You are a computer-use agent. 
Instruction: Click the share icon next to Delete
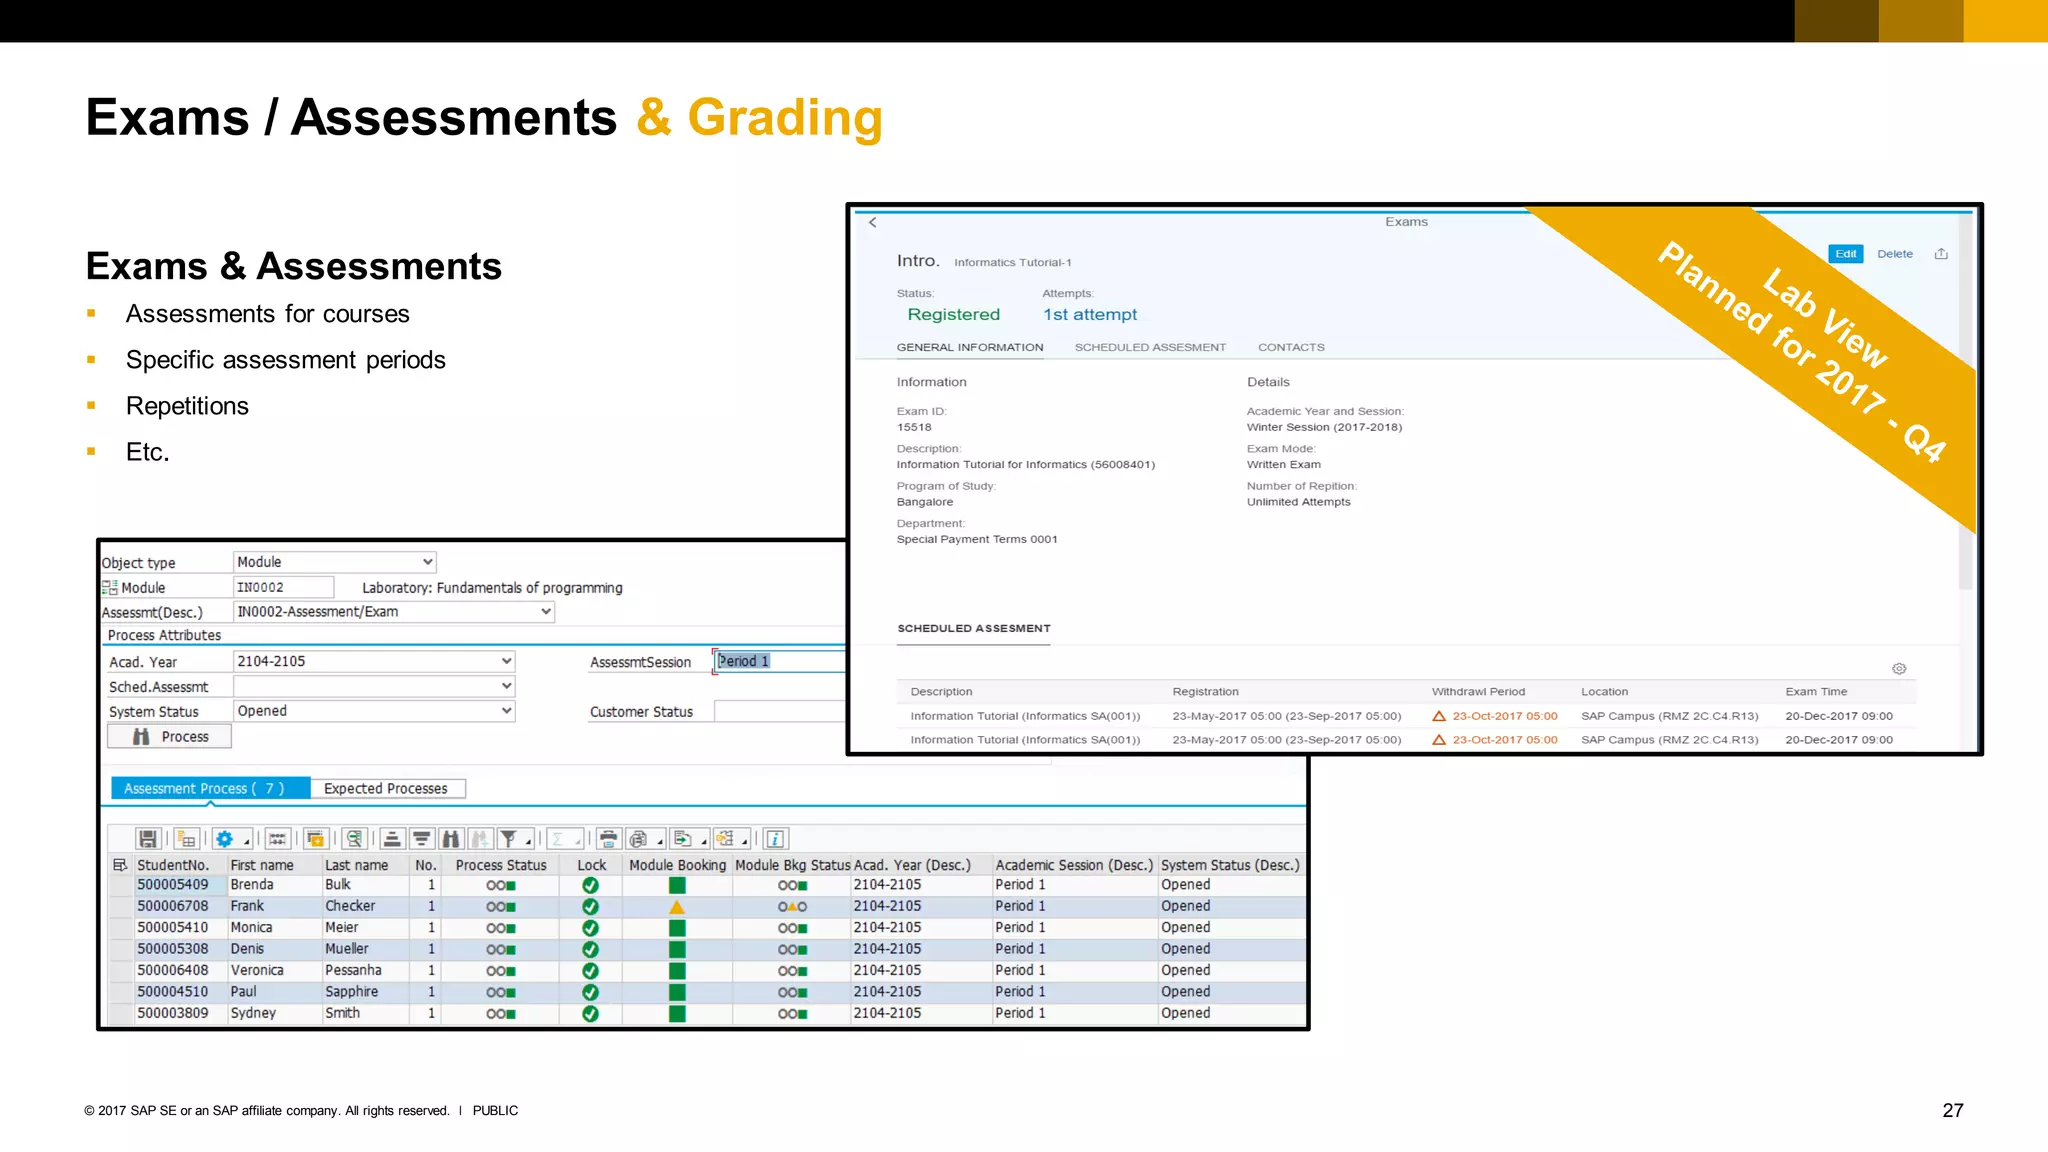point(1941,254)
